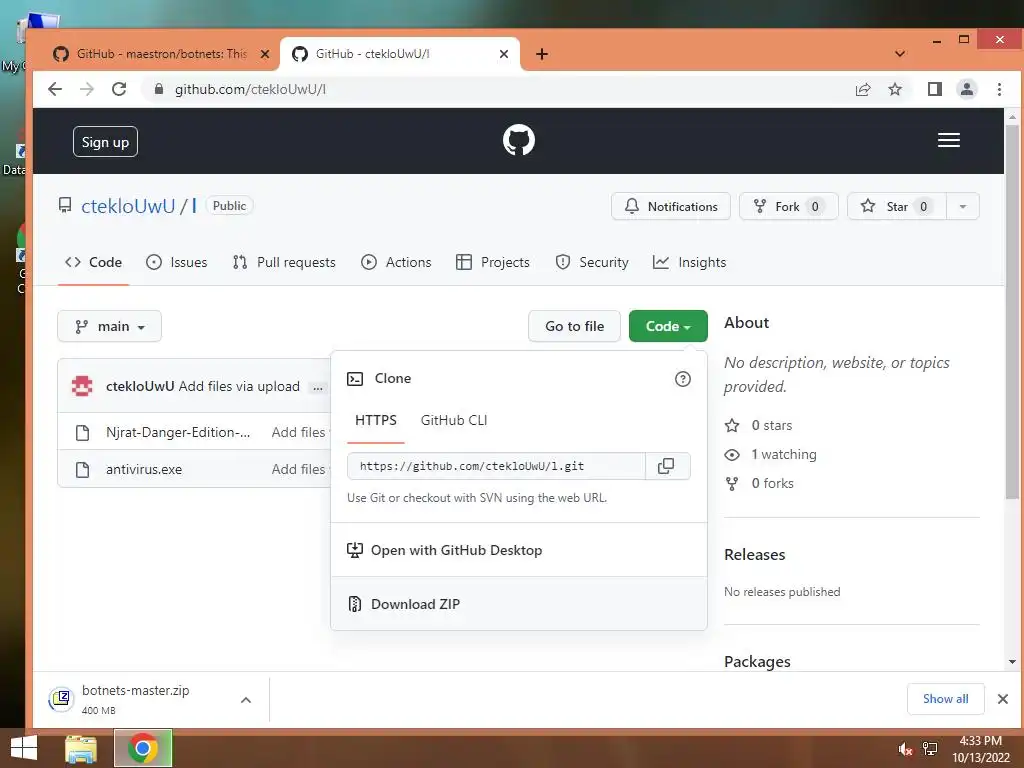
Task: Click Download ZIP
Action: (x=519, y=604)
